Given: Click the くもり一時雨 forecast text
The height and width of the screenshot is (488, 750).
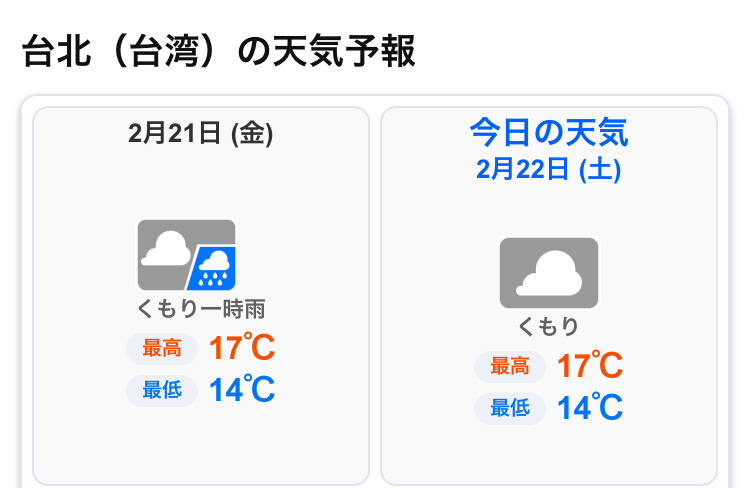Looking at the screenshot, I should [x=201, y=309].
